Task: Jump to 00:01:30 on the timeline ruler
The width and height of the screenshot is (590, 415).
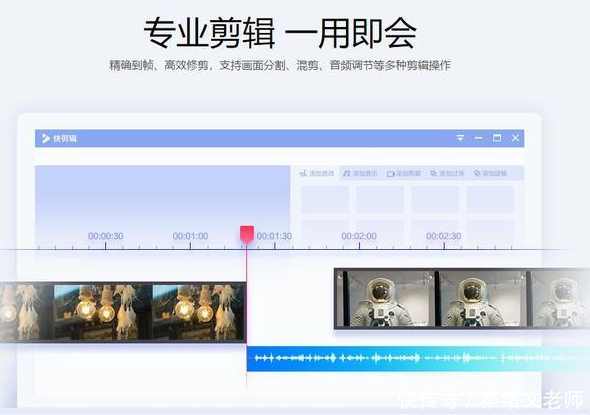Action: [x=274, y=236]
